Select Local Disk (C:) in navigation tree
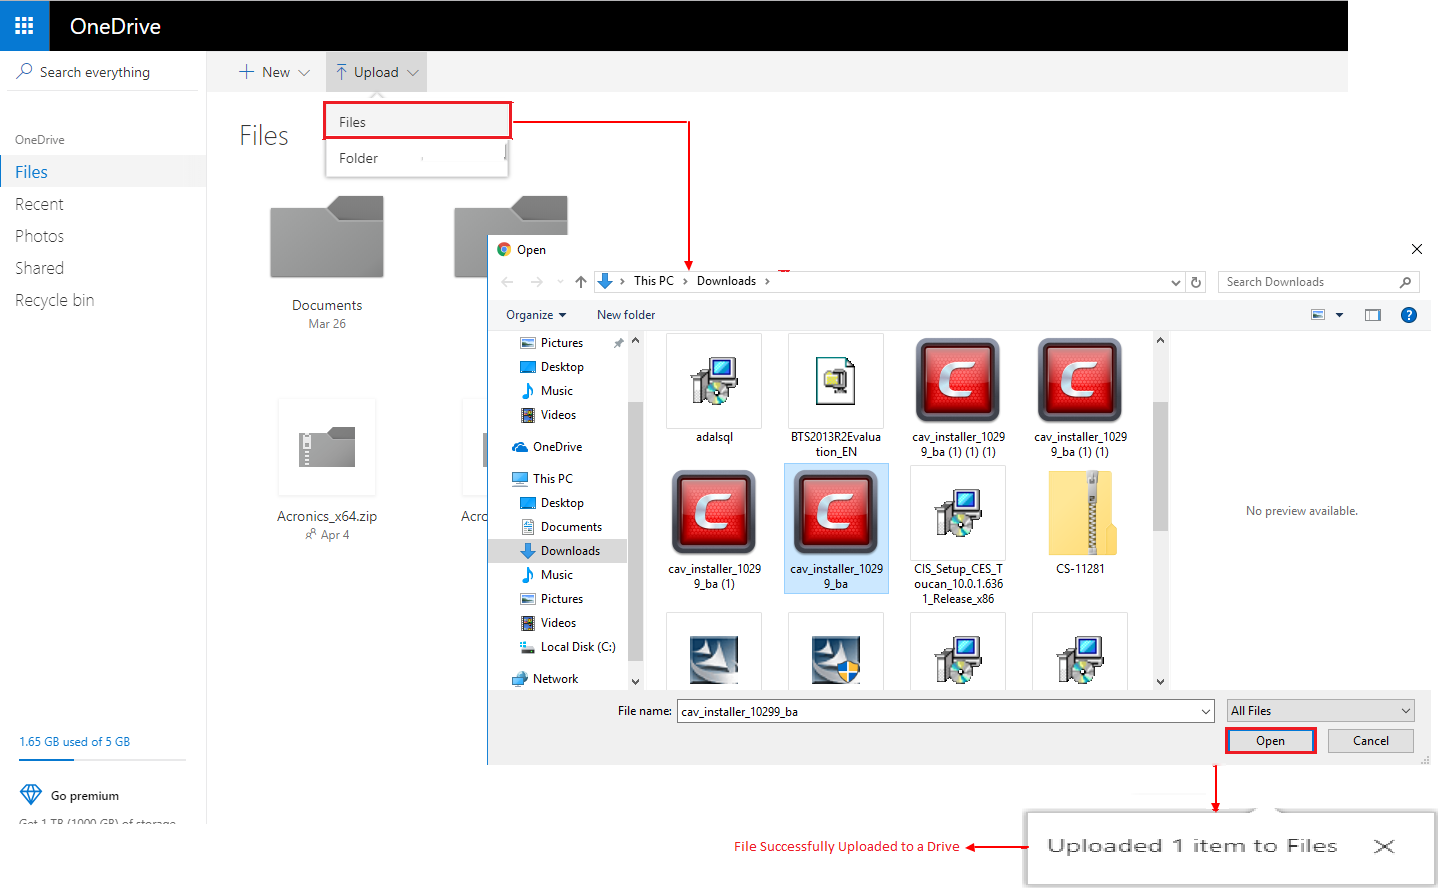This screenshot has width=1442, height=889. [x=577, y=647]
